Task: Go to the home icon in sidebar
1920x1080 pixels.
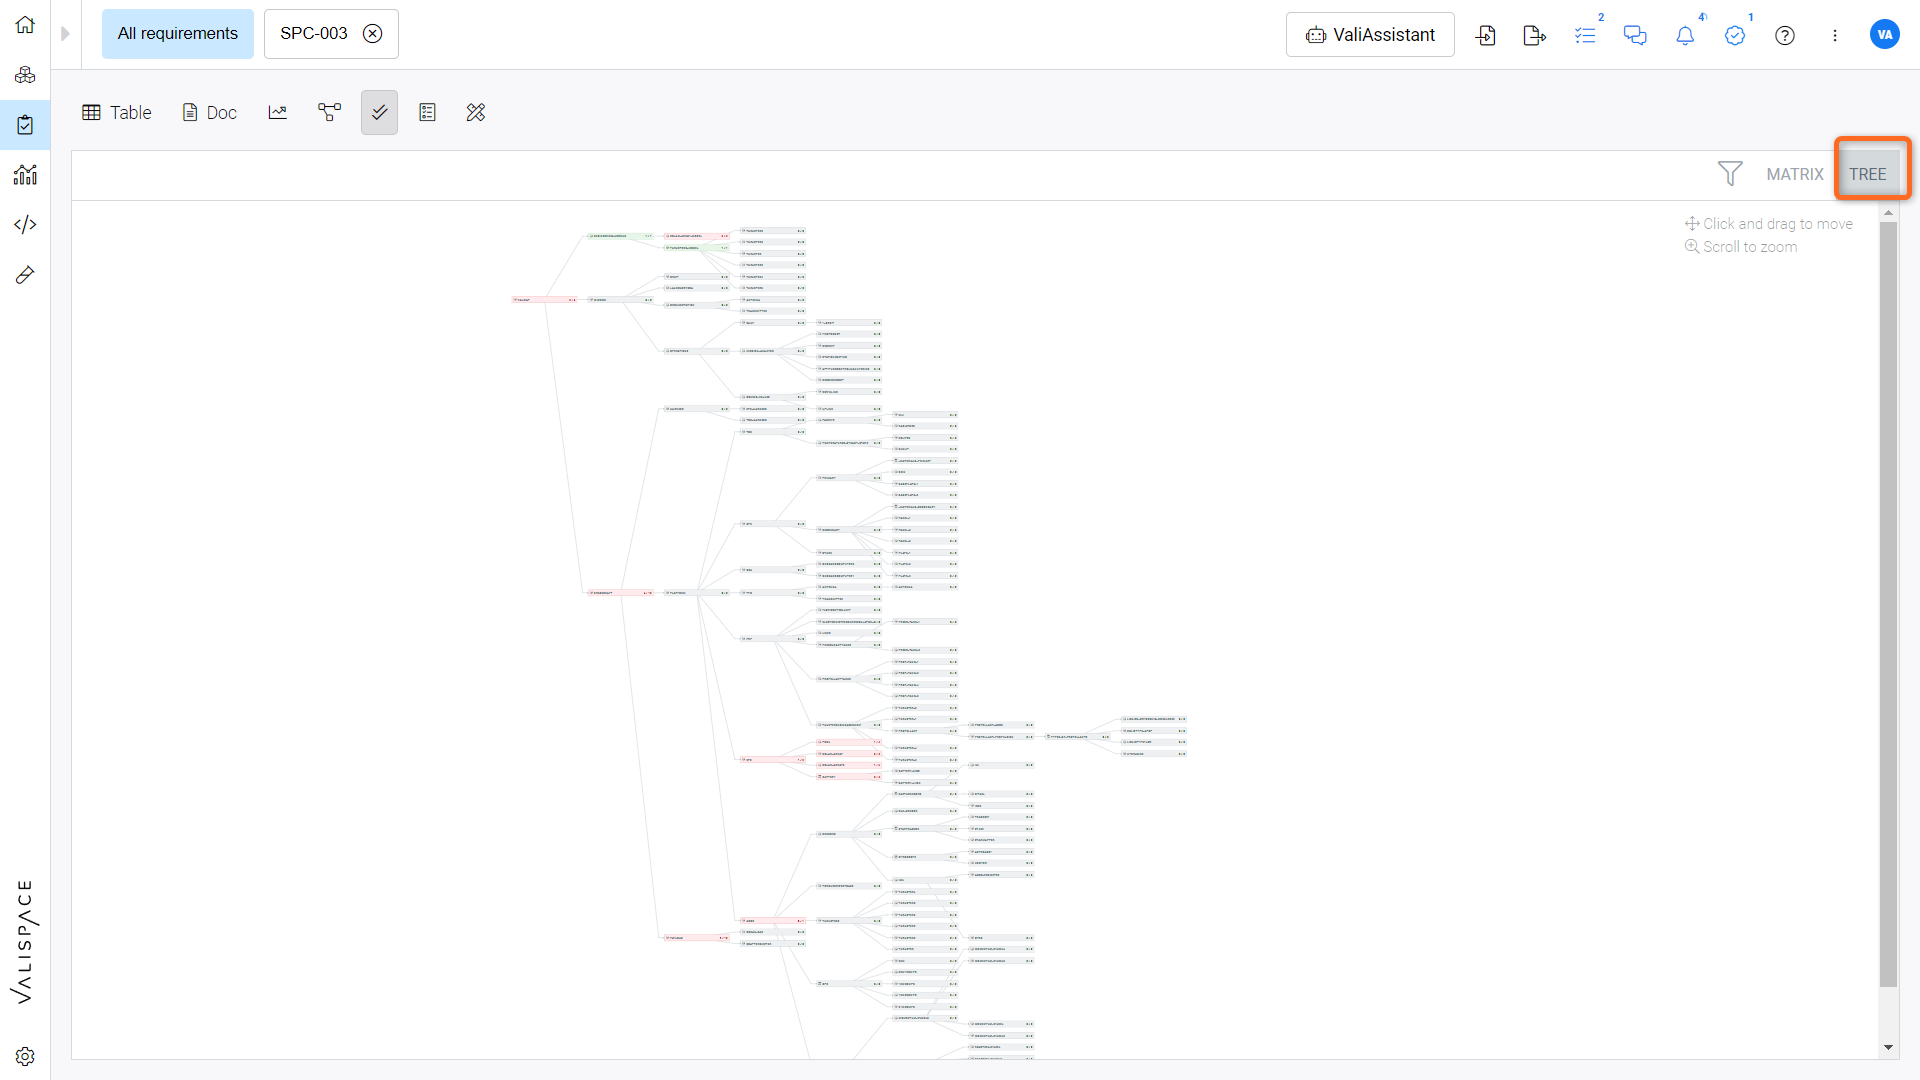Action: pos(25,25)
